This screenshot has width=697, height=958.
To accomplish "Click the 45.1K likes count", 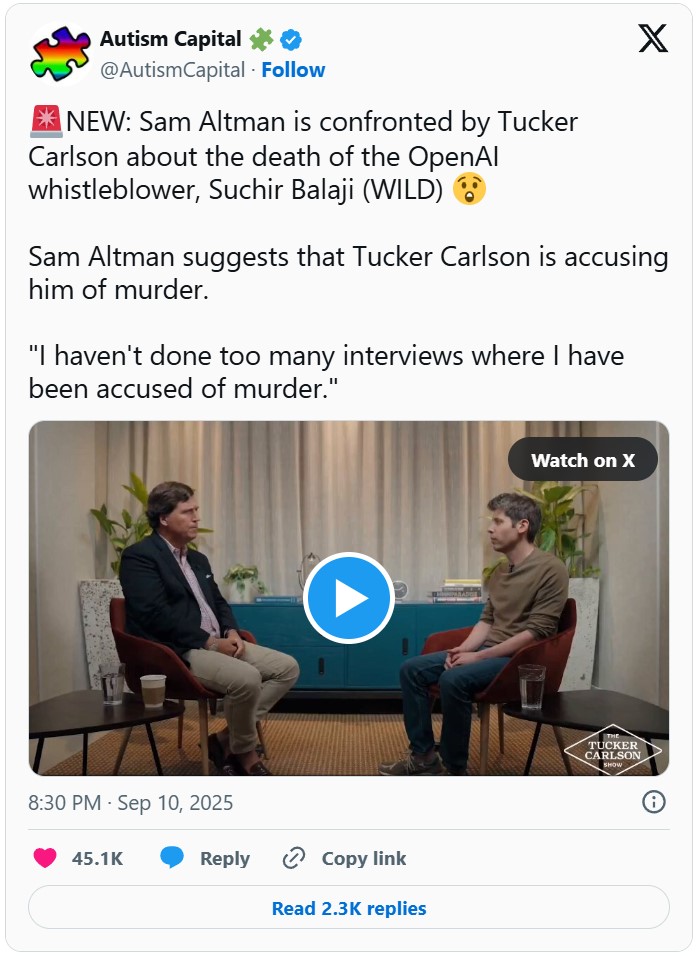I will point(97,859).
